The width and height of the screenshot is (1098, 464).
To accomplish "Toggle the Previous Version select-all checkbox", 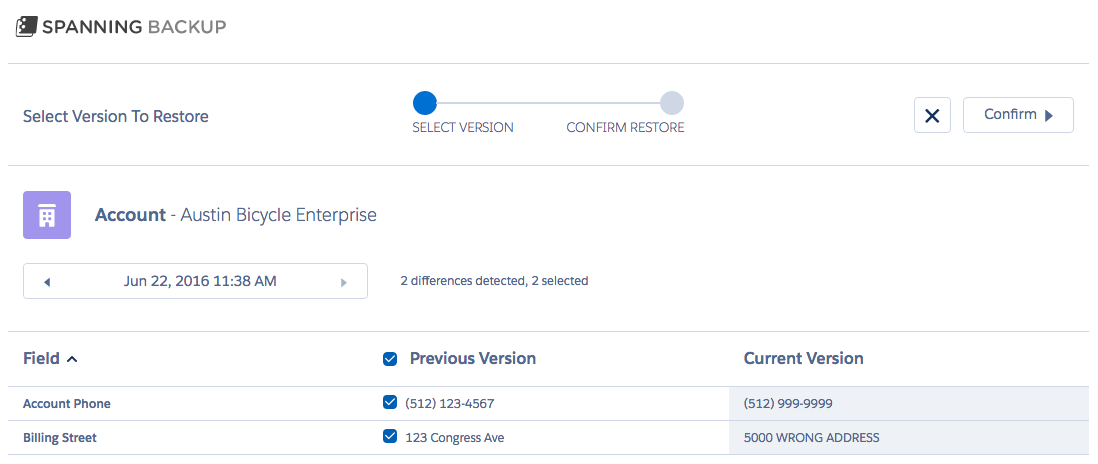I will tap(390, 359).
